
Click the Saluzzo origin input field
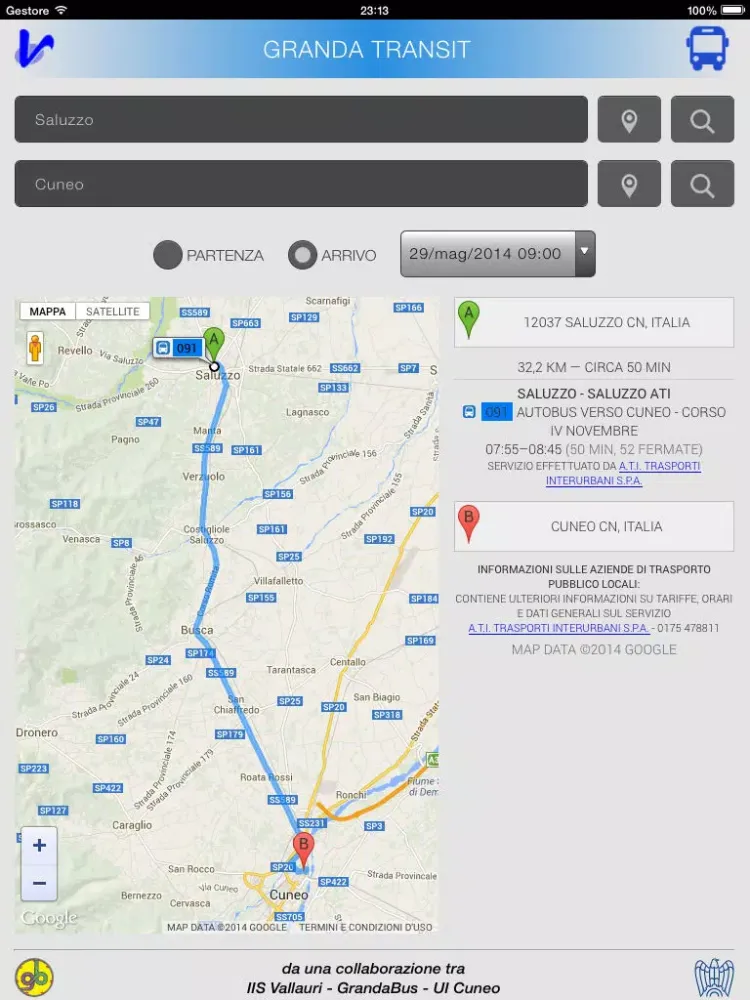tap(301, 119)
